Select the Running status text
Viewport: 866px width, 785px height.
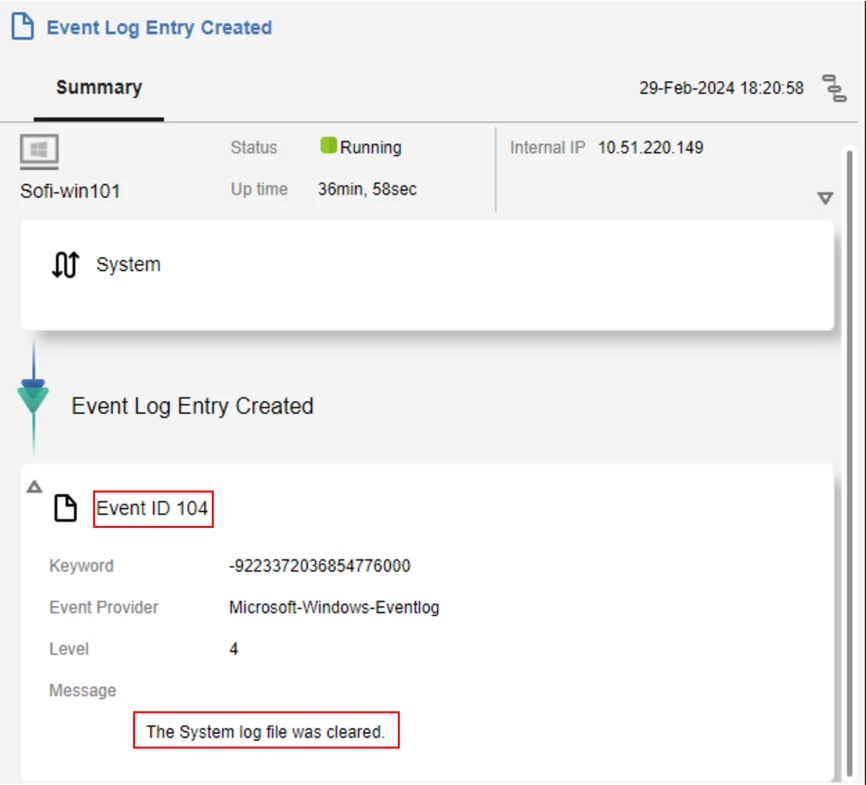point(371,147)
